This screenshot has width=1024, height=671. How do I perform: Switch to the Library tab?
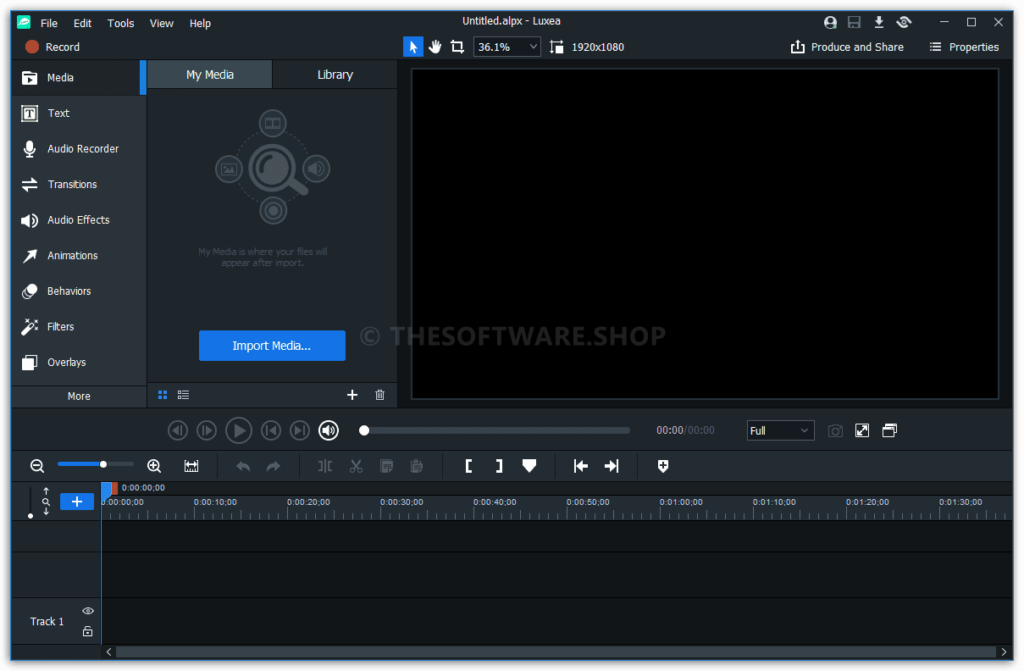coord(335,74)
